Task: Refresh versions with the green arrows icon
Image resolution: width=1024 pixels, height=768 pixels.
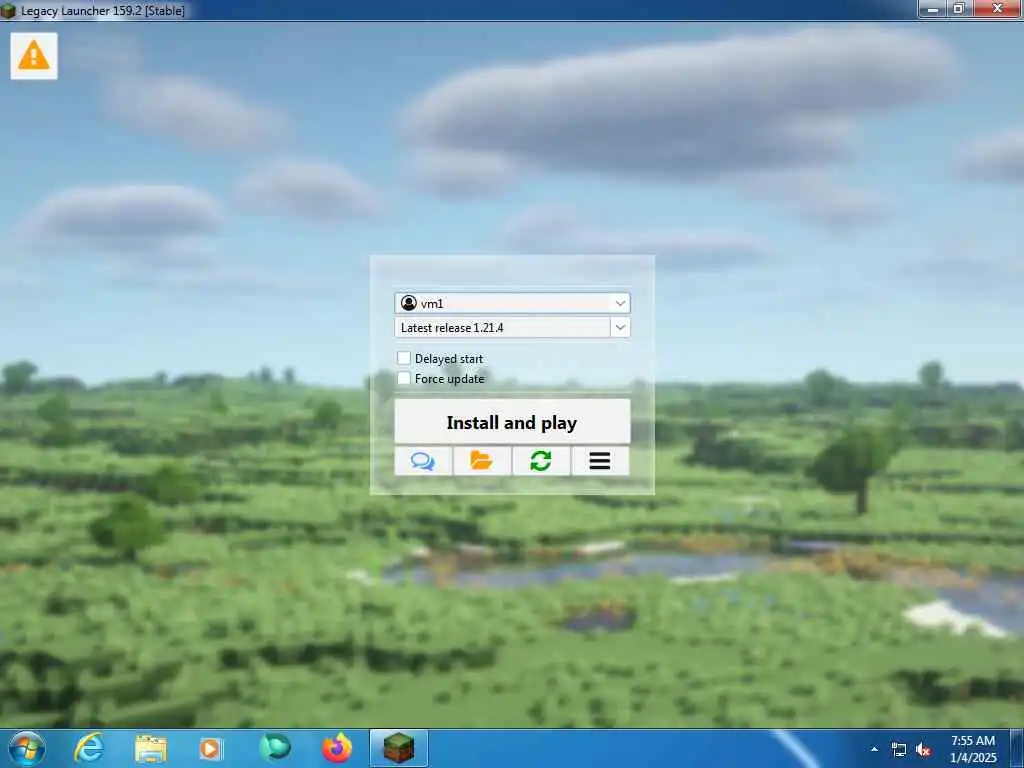Action: [x=541, y=461]
